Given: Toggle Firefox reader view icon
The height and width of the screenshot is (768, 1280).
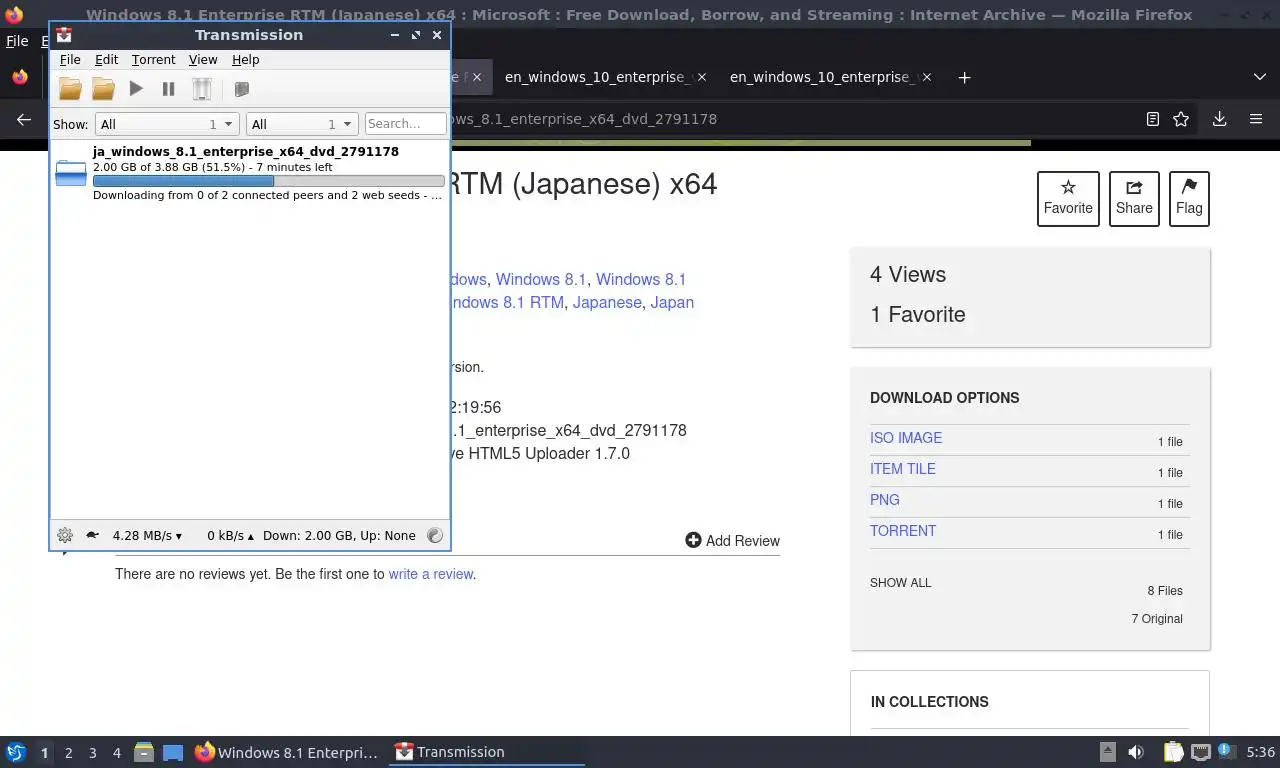Looking at the screenshot, I should point(1152,119).
